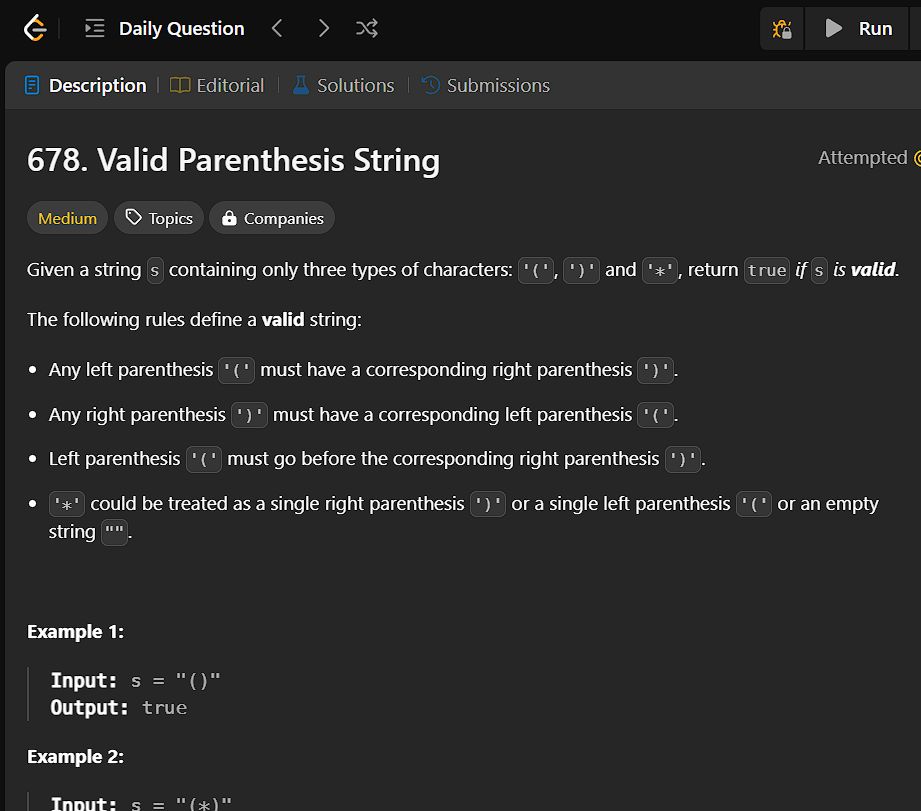
Task: Click the Daily Question label
Action: [181, 29]
